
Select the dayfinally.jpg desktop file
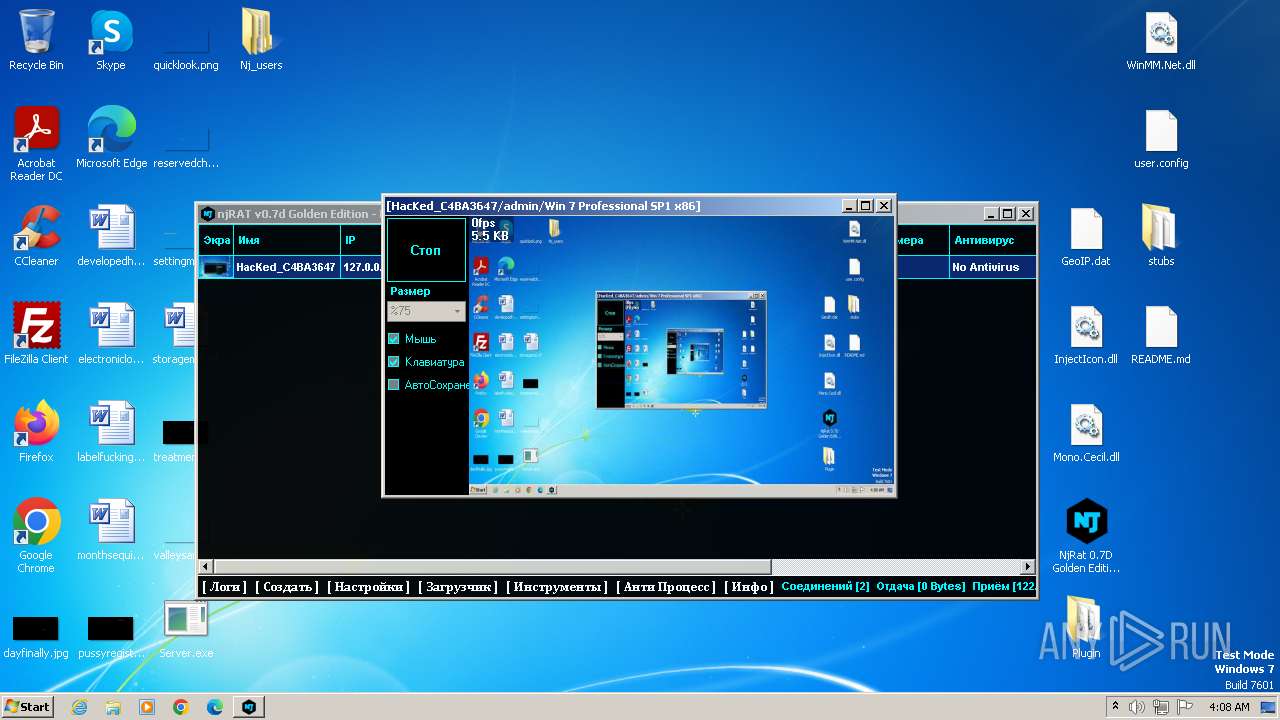(x=36, y=636)
